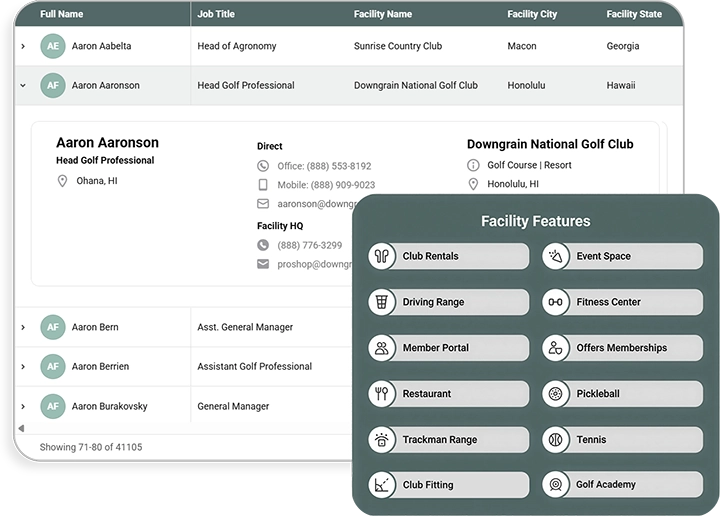Click the Tennis ball icon
The height and width of the screenshot is (516, 720).
pyautogui.click(x=556, y=440)
